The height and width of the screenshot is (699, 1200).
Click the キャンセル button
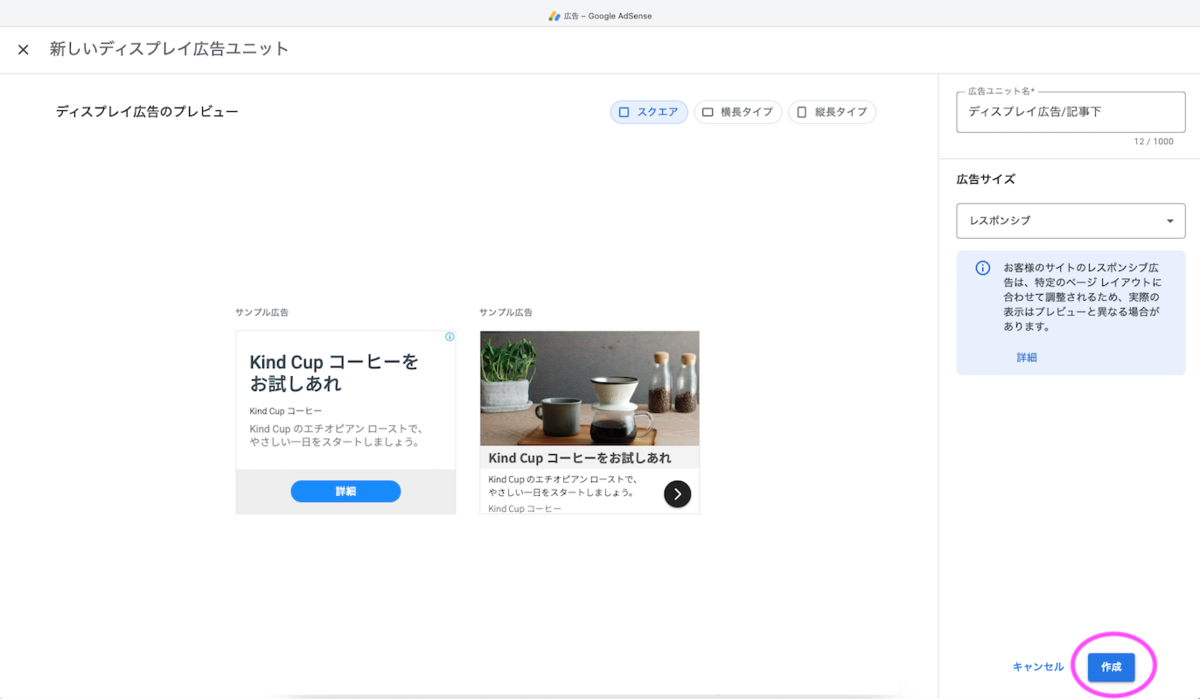pyautogui.click(x=1038, y=667)
